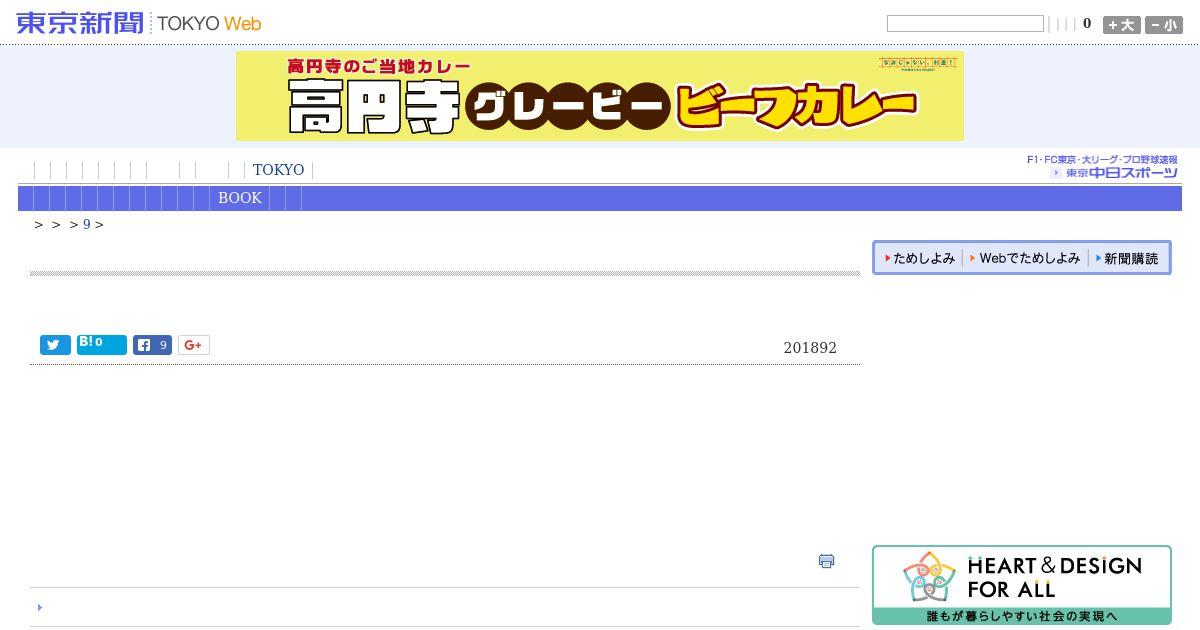Open the TOKYO navigation link

click(x=278, y=170)
